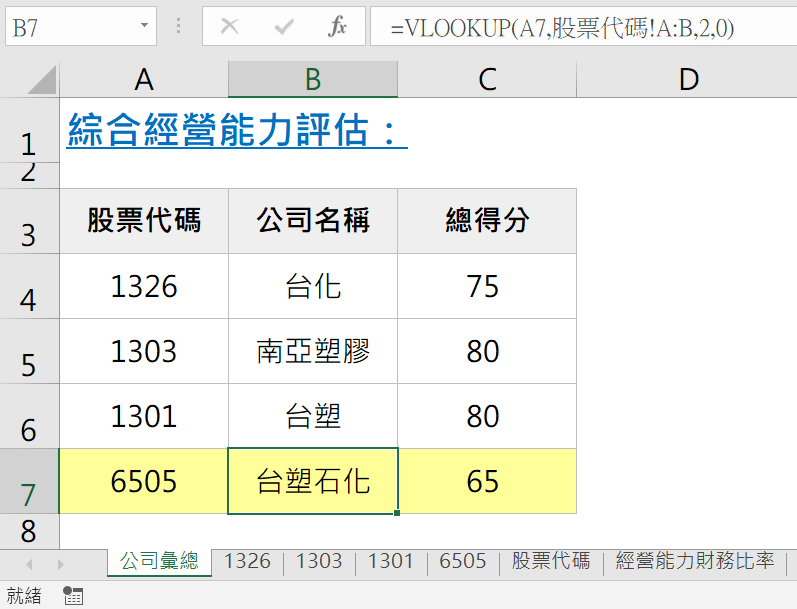Select the 公司名稱 header cell
The image size is (797, 609).
[x=313, y=221]
